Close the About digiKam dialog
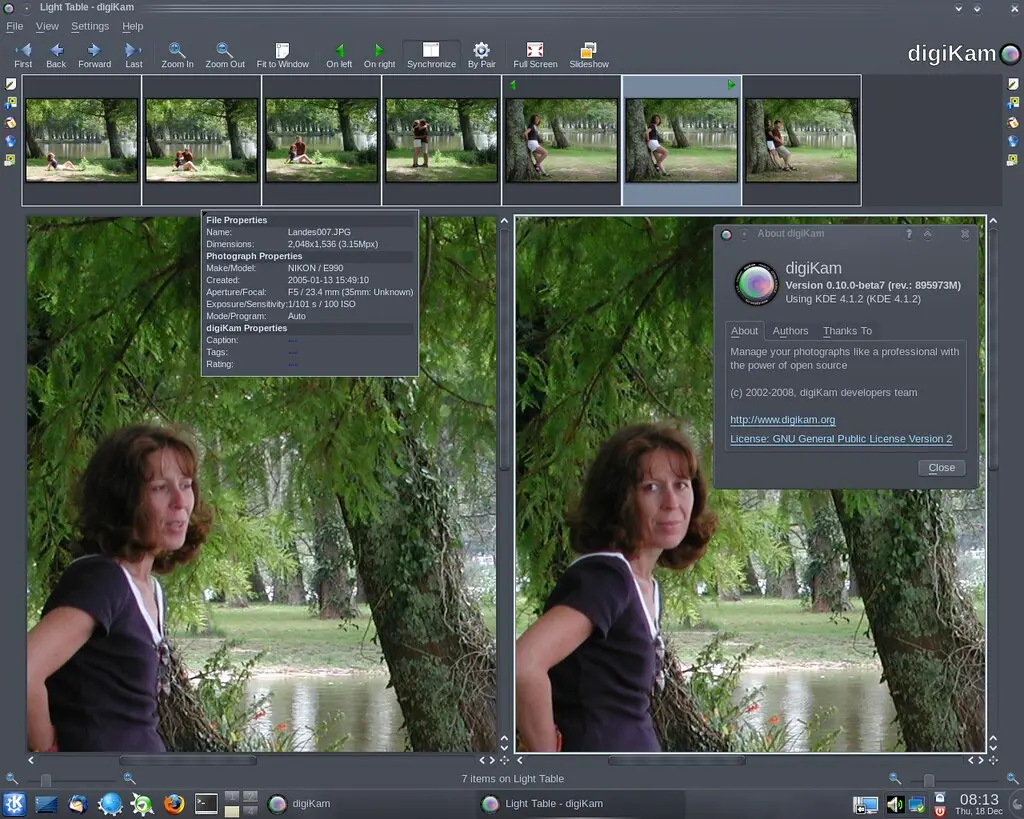The width and height of the screenshot is (1024, 819). [941, 467]
